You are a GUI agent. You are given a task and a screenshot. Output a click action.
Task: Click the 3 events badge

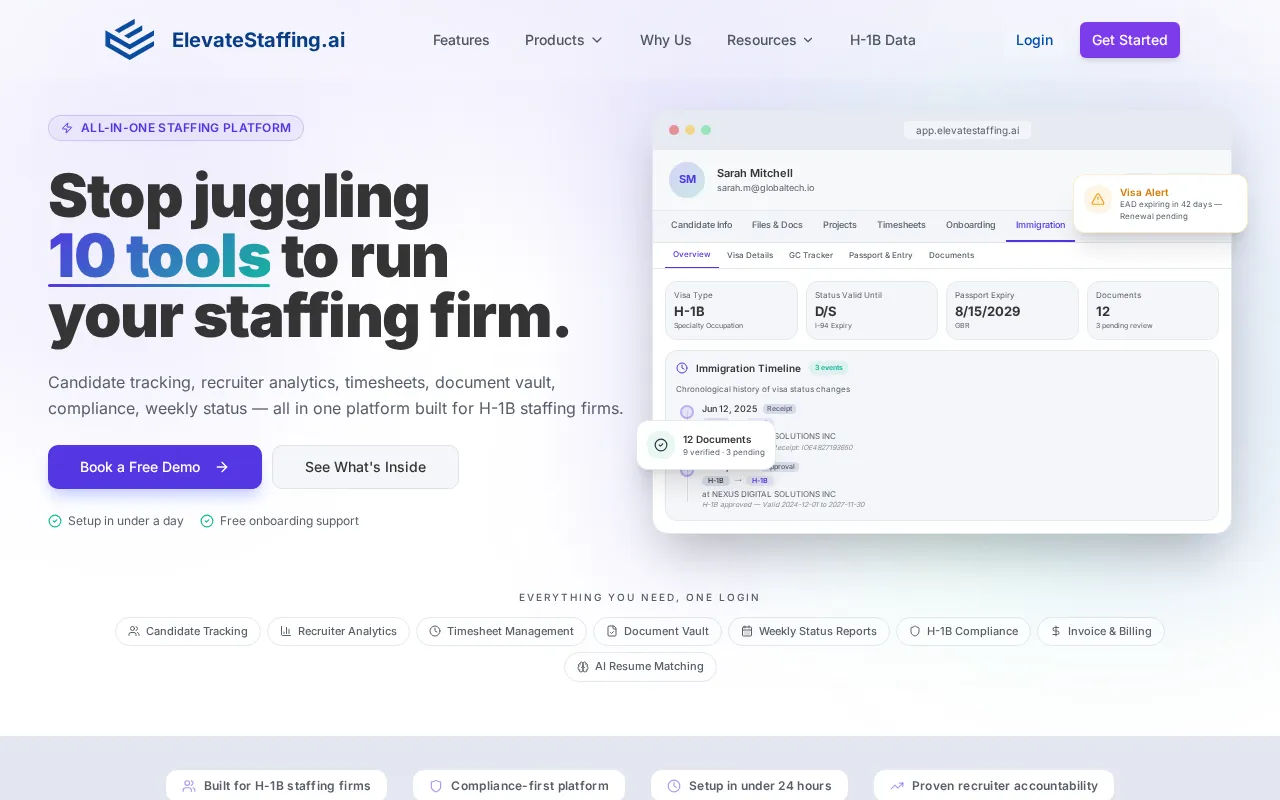point(828,368)
